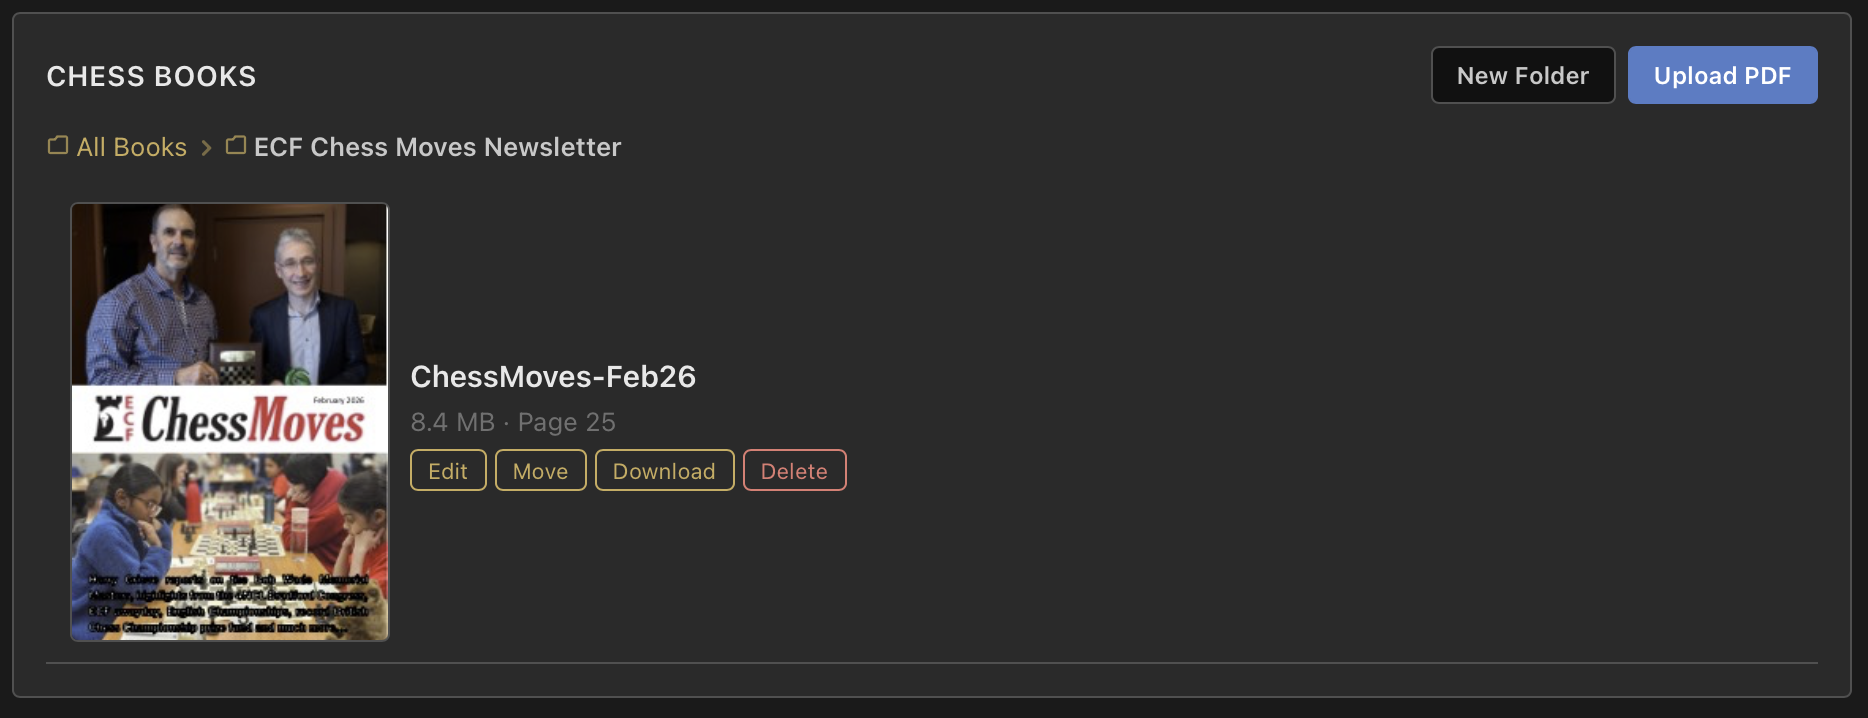This screenshot has width=1868, height=718.
Task: Open the ChessMoves-Feb26 book title
Action: [553, 377]
